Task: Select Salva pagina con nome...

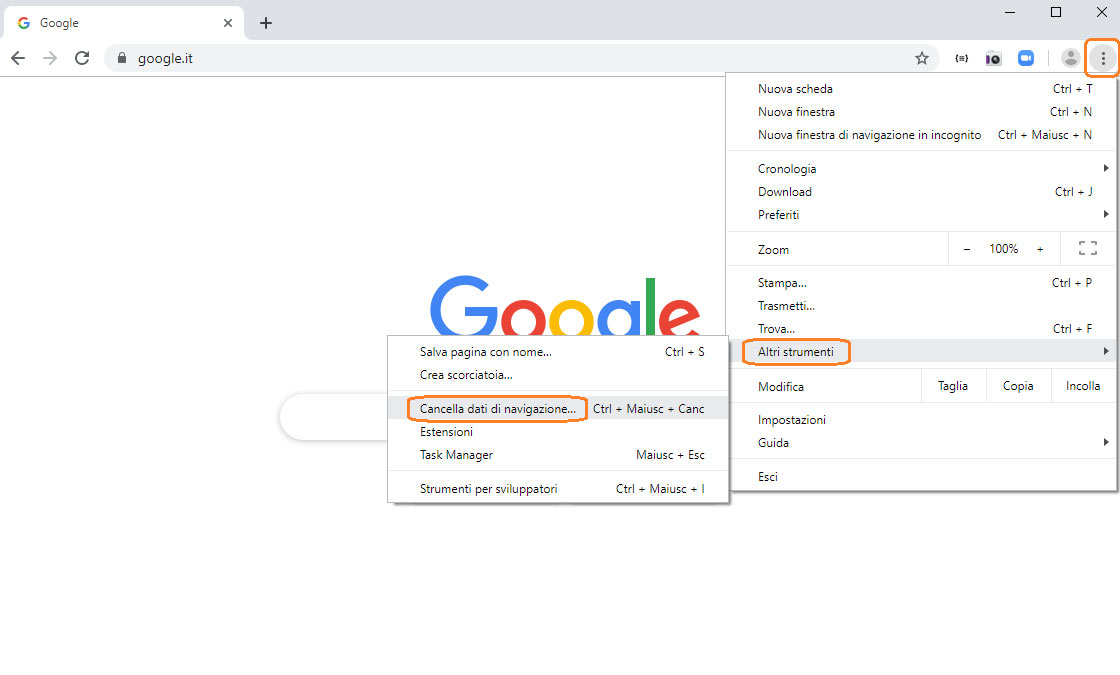Action: [558, 351]
